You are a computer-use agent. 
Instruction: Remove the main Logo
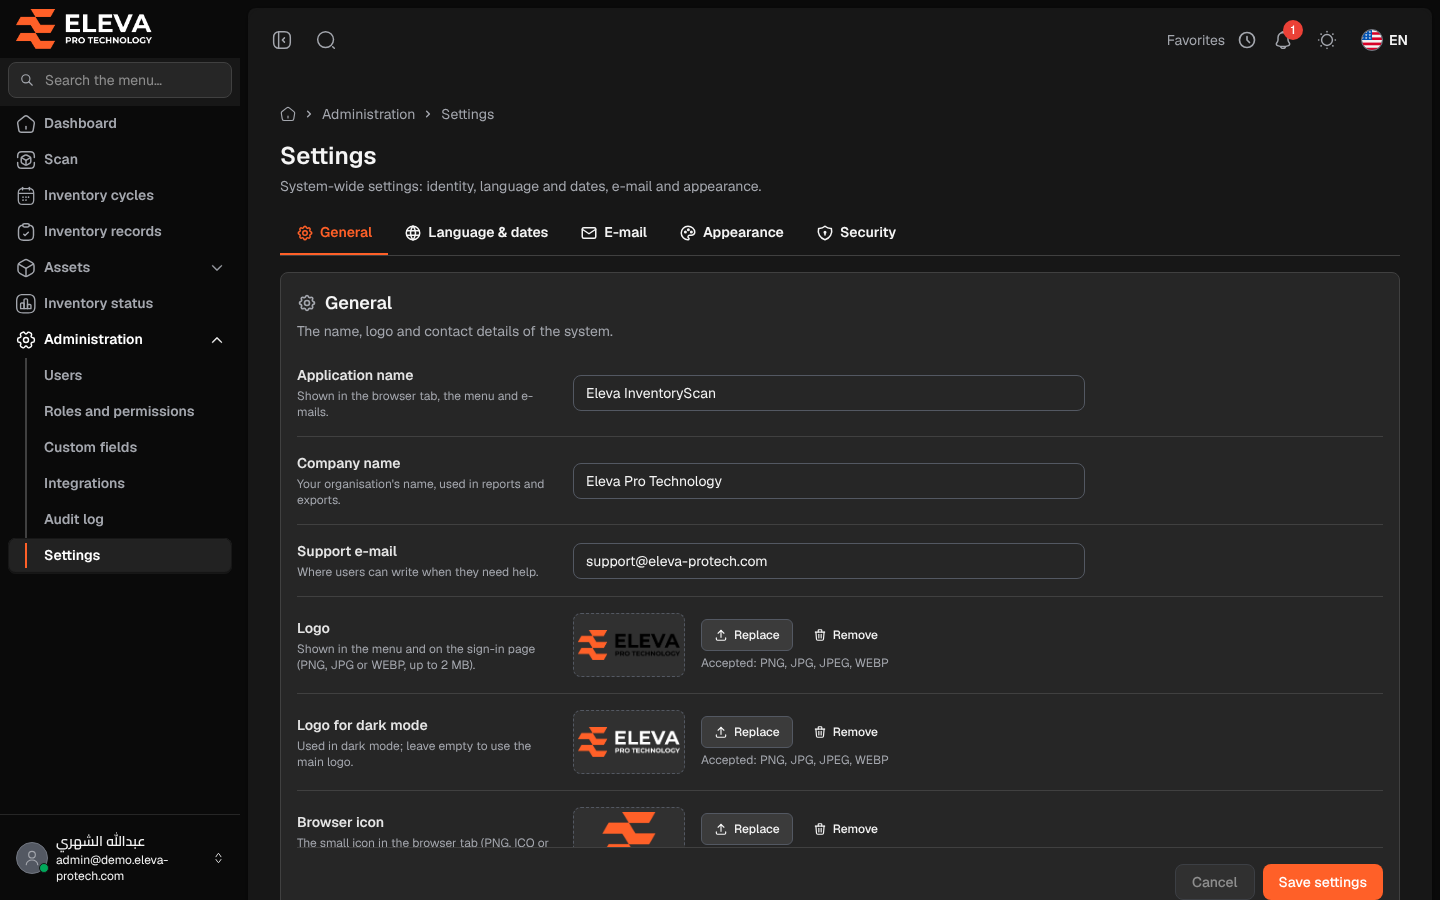point(846,635)
